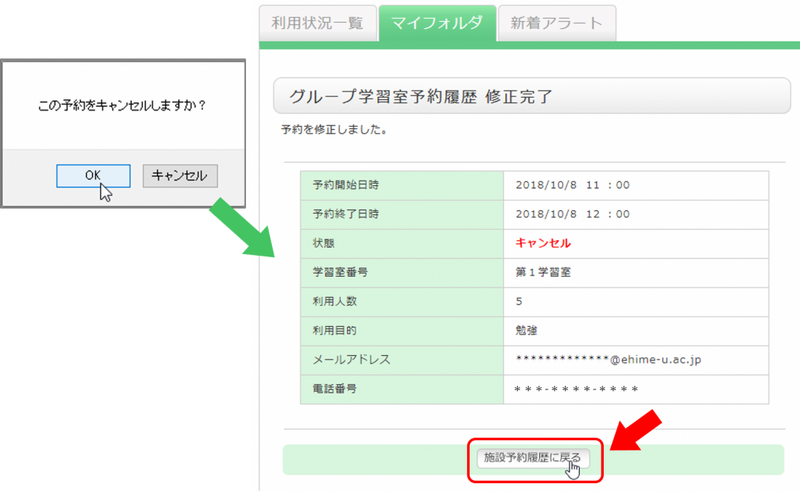Screen dimensions: 800x491
Task: Click the 施設予約履歴に戻る button
Action: pos(532,458)
